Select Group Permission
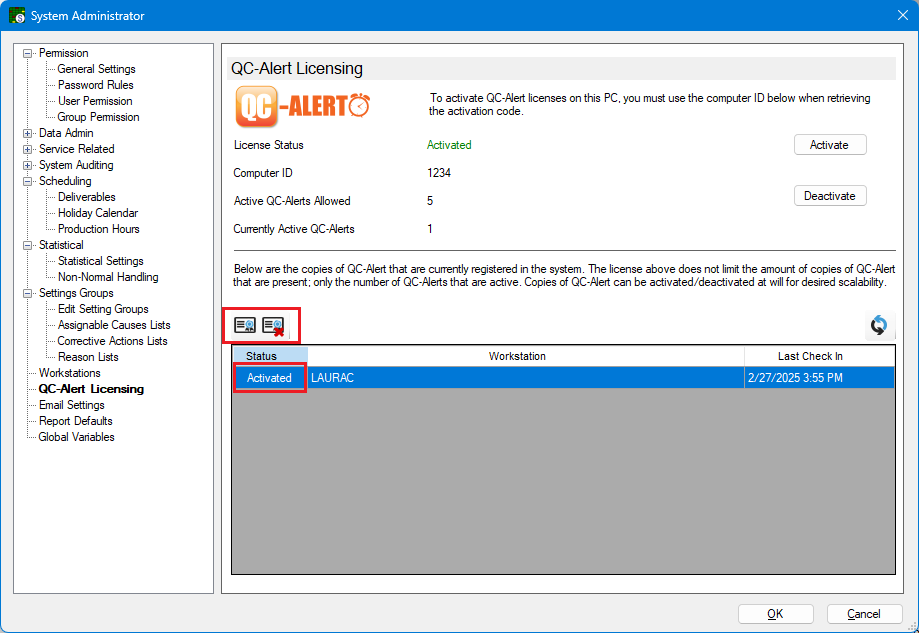 click(x=98, y=117)
